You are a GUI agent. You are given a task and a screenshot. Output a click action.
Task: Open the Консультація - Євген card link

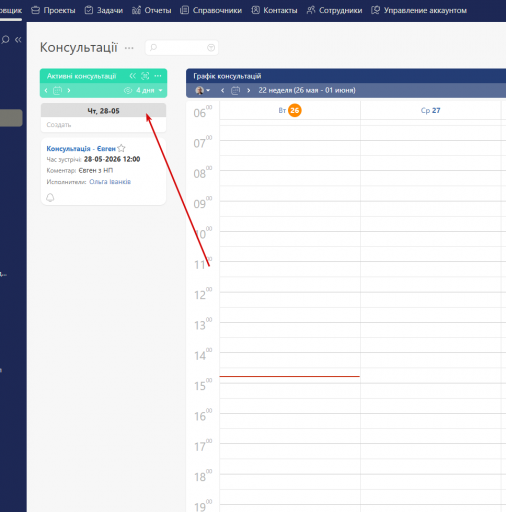81,149
